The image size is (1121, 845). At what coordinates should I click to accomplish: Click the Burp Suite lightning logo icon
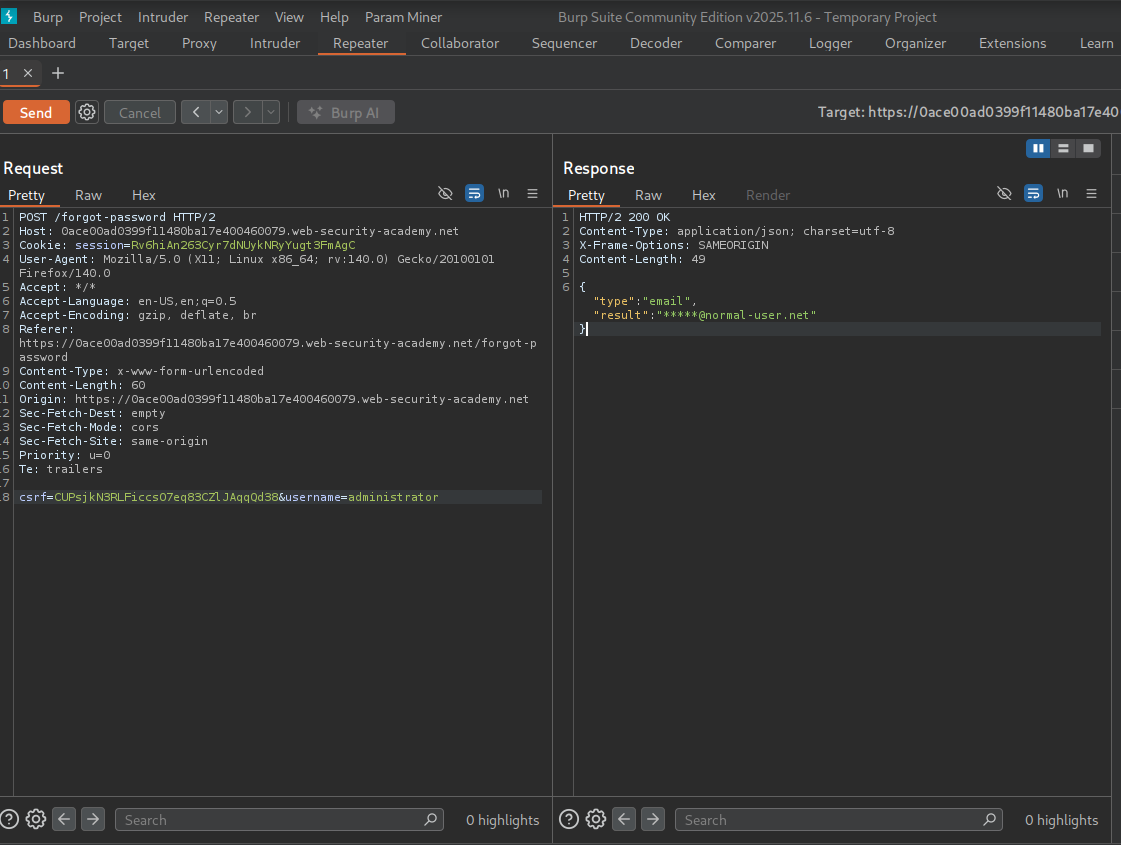(x=9, y=16)
